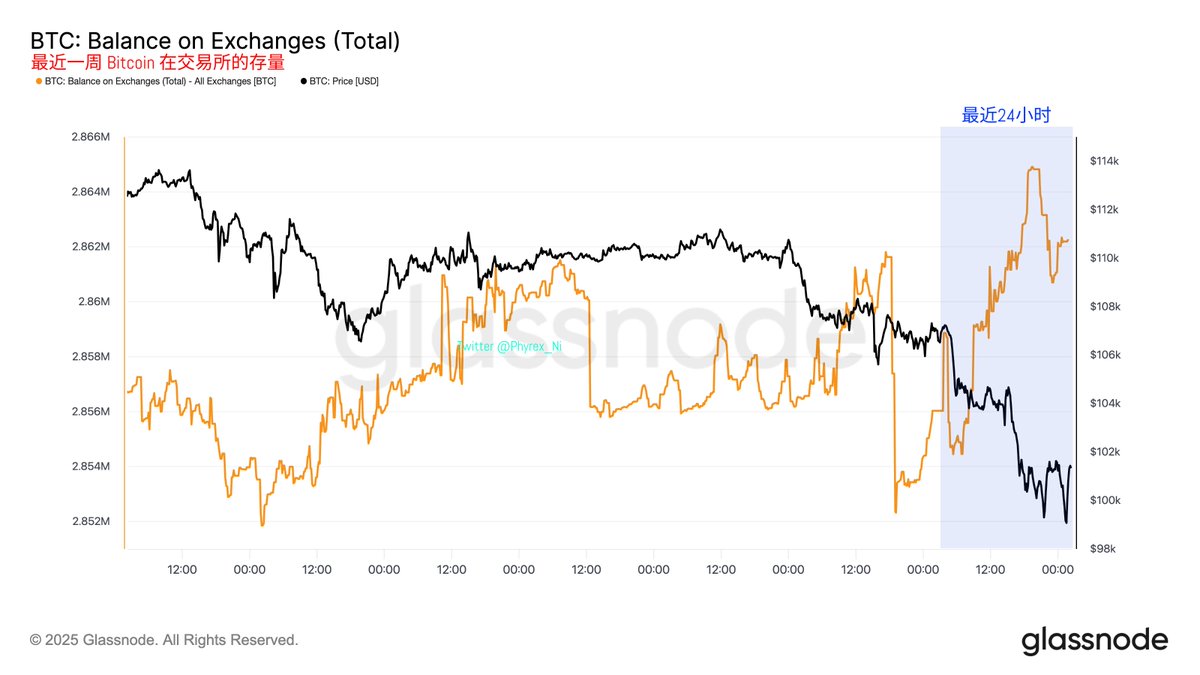Click the 2.856M left axis label

tap(91, 411)
